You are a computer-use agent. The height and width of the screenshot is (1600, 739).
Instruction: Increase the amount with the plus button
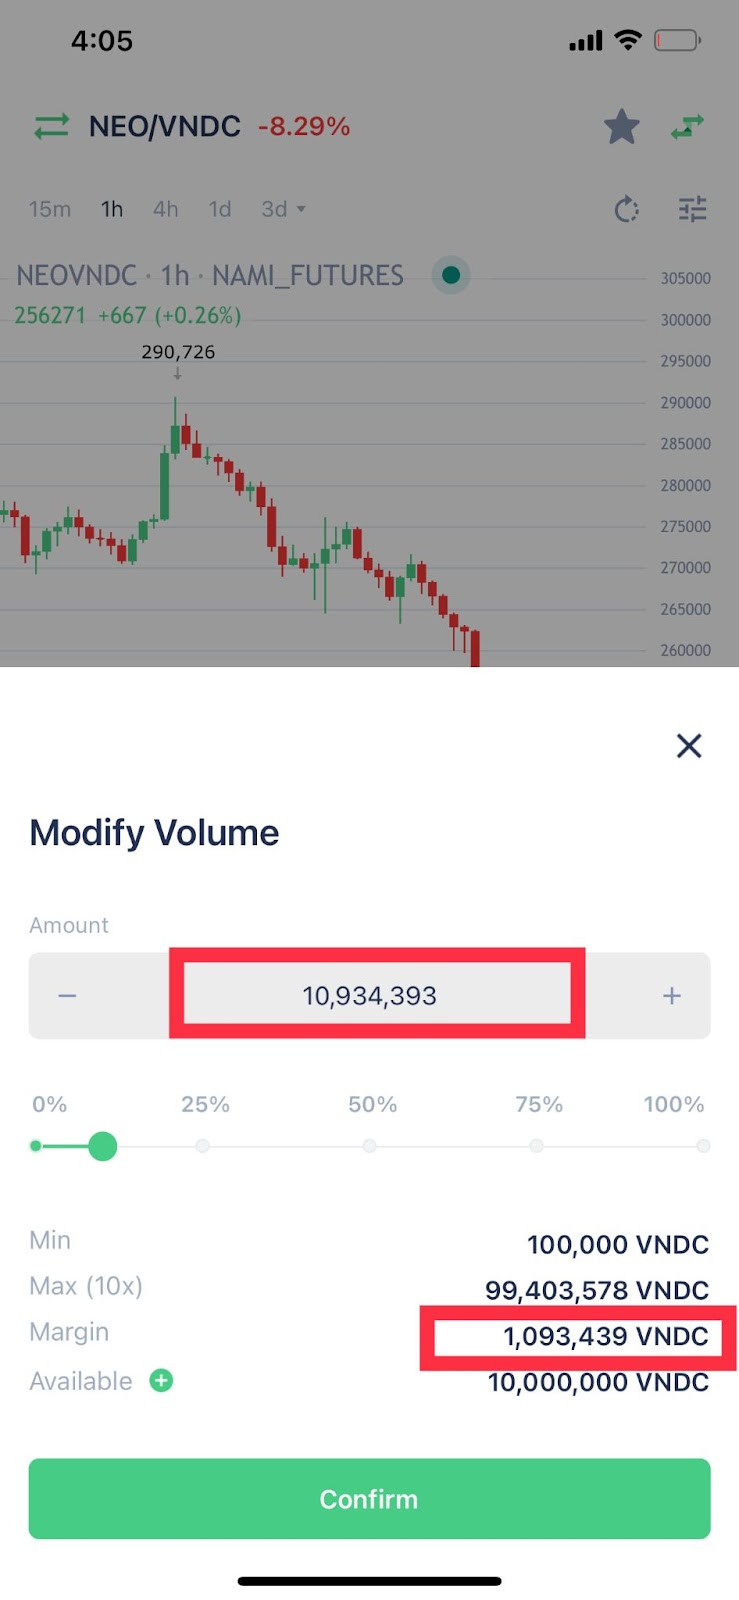(672, 996)
